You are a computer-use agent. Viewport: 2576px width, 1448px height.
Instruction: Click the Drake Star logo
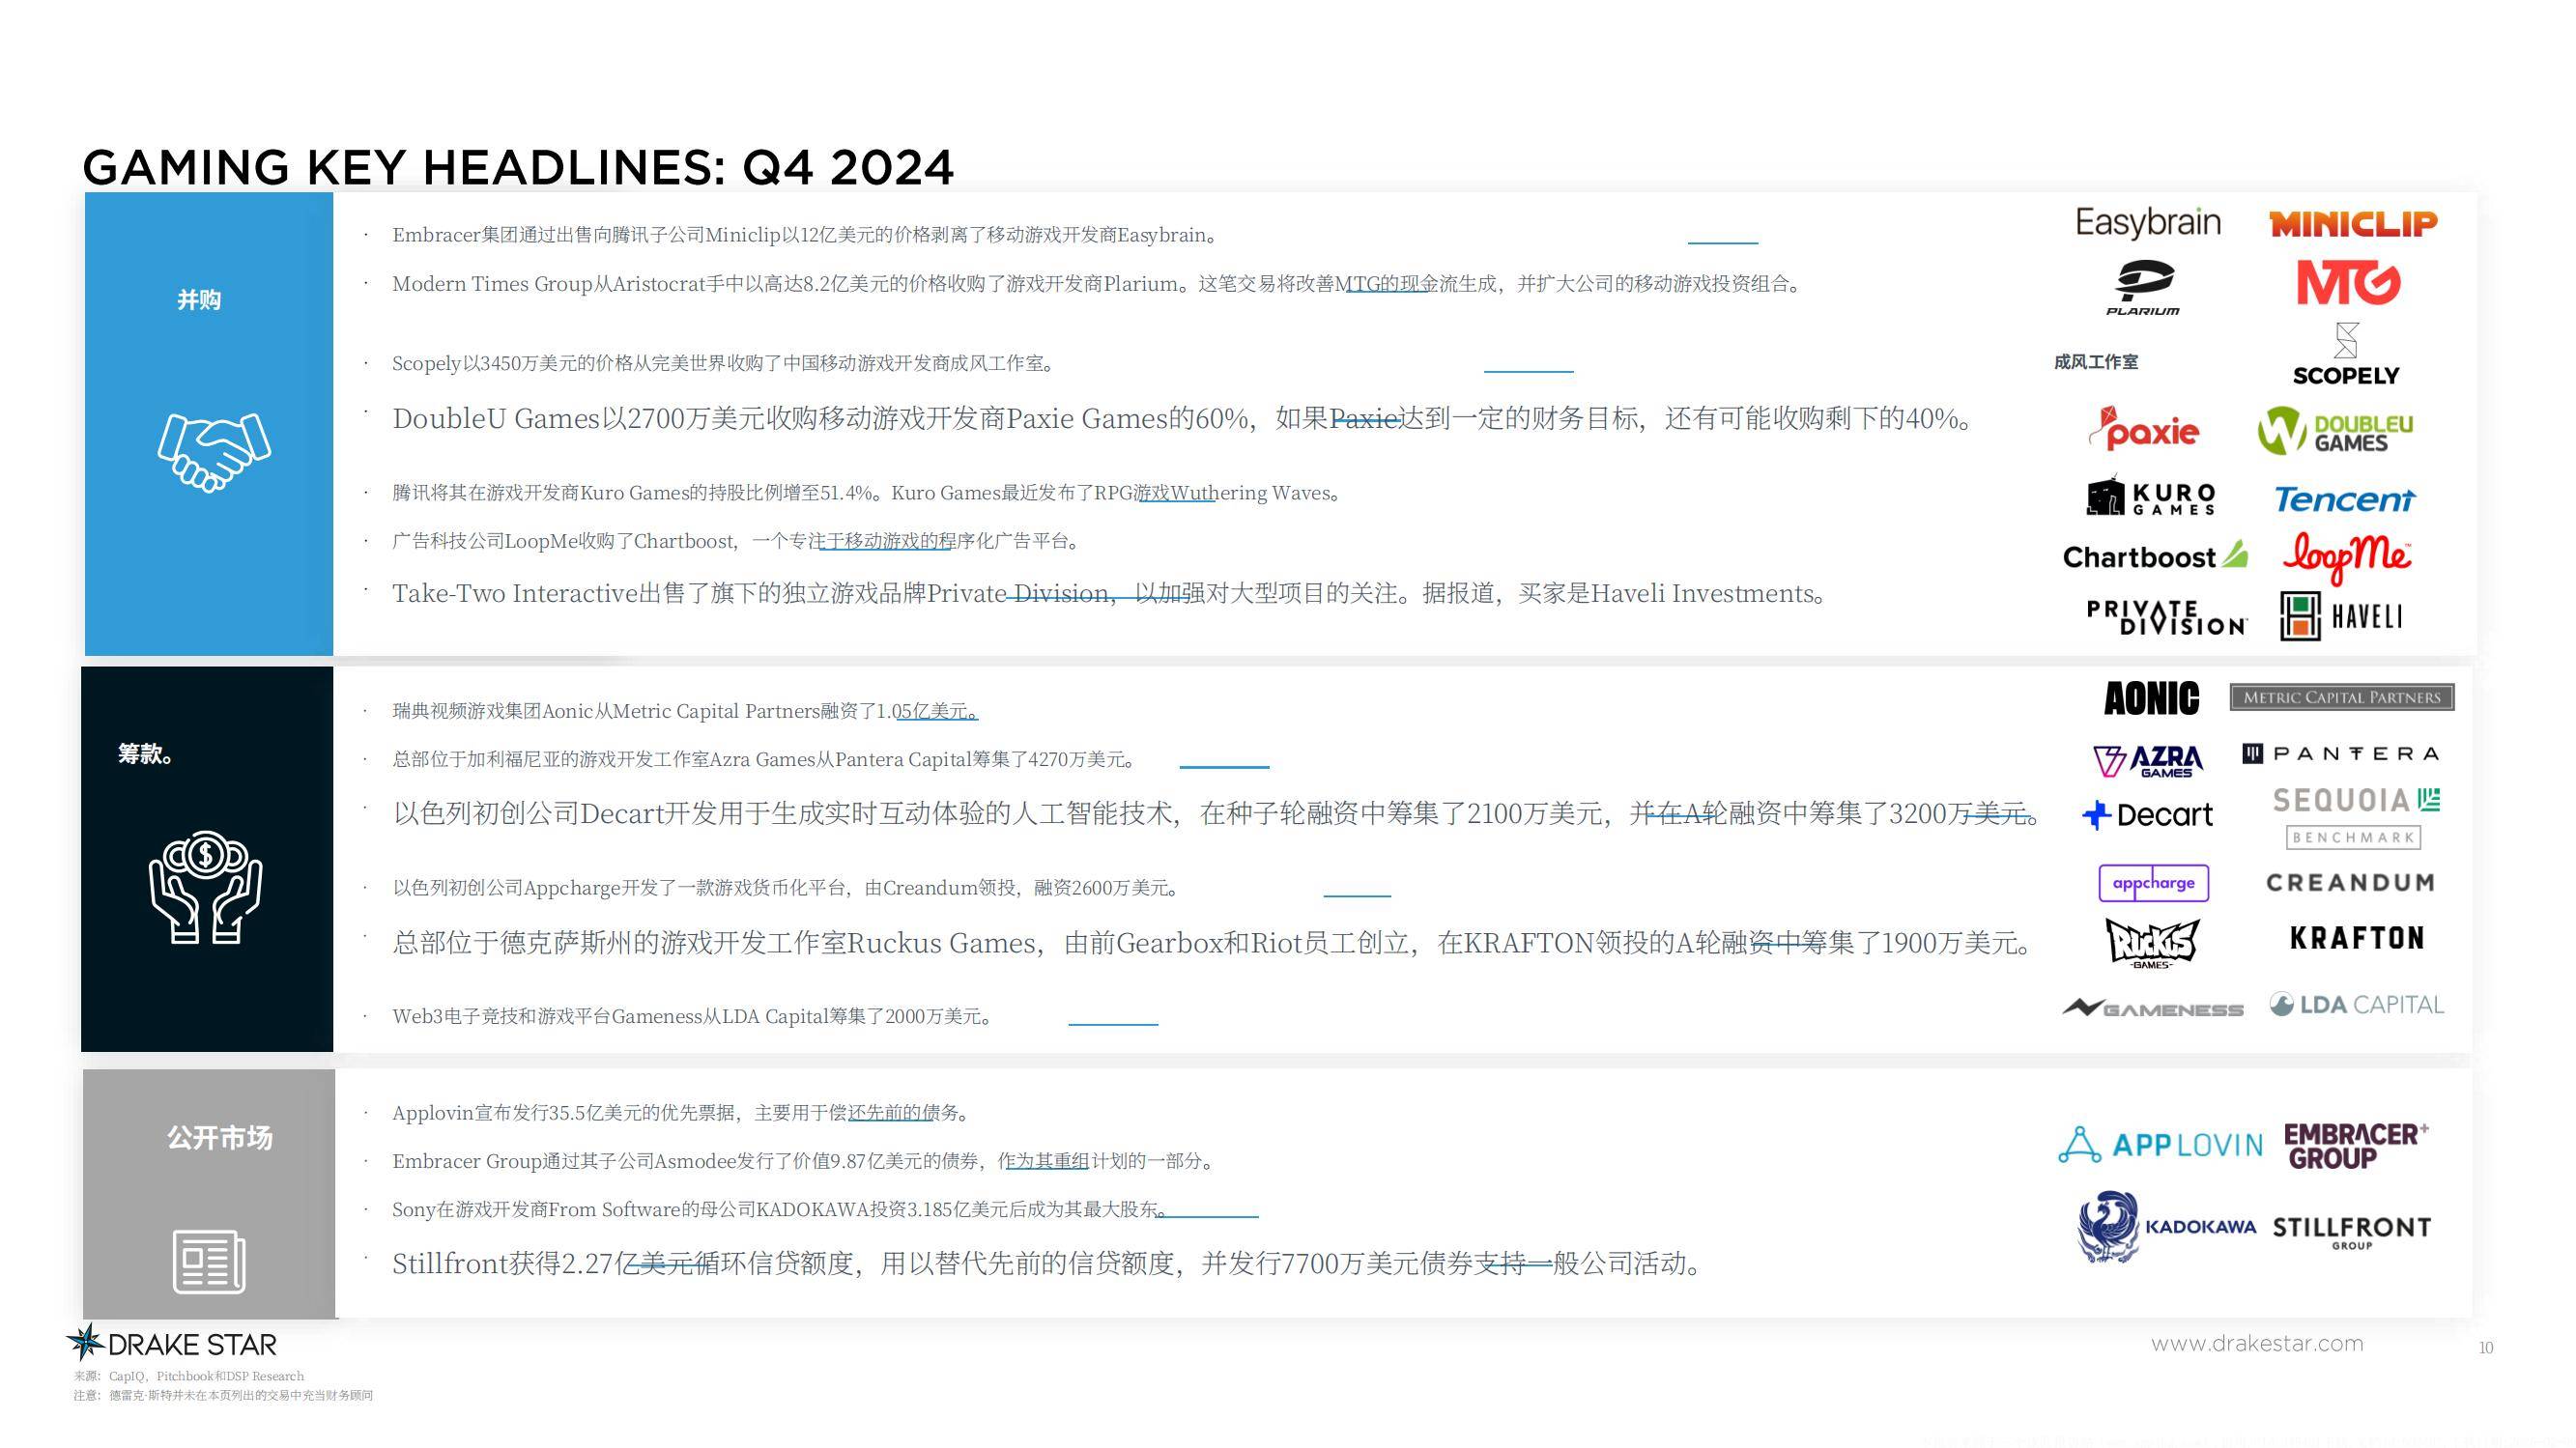tap(172, 1343)
